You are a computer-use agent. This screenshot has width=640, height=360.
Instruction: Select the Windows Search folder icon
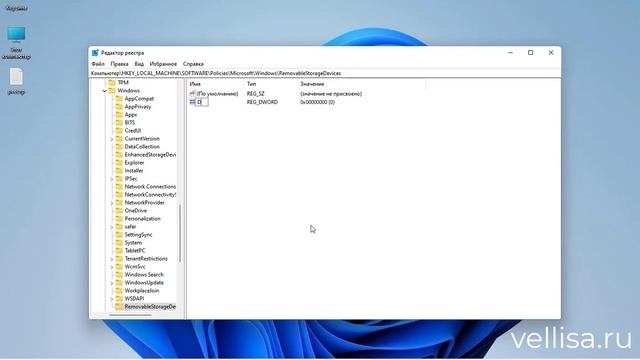pyautogui.click(x=119, y=275)
